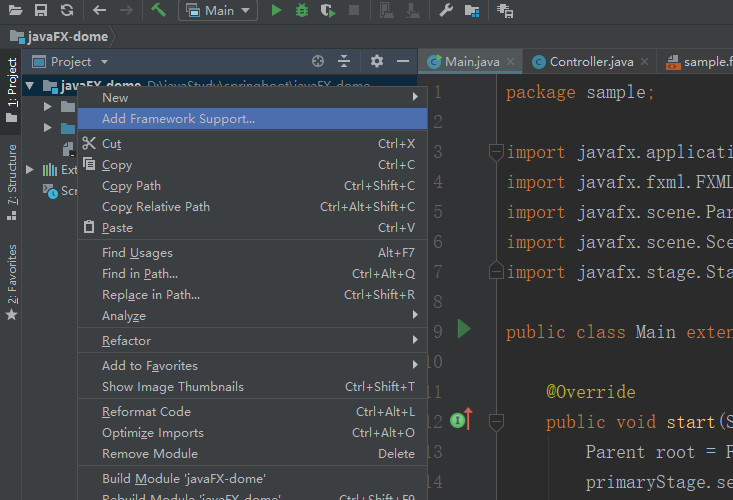Image resolution: width=733 pixels, height=500 pixels.
Task: Select Copy Path menu entry
Action: pos(252,186)
